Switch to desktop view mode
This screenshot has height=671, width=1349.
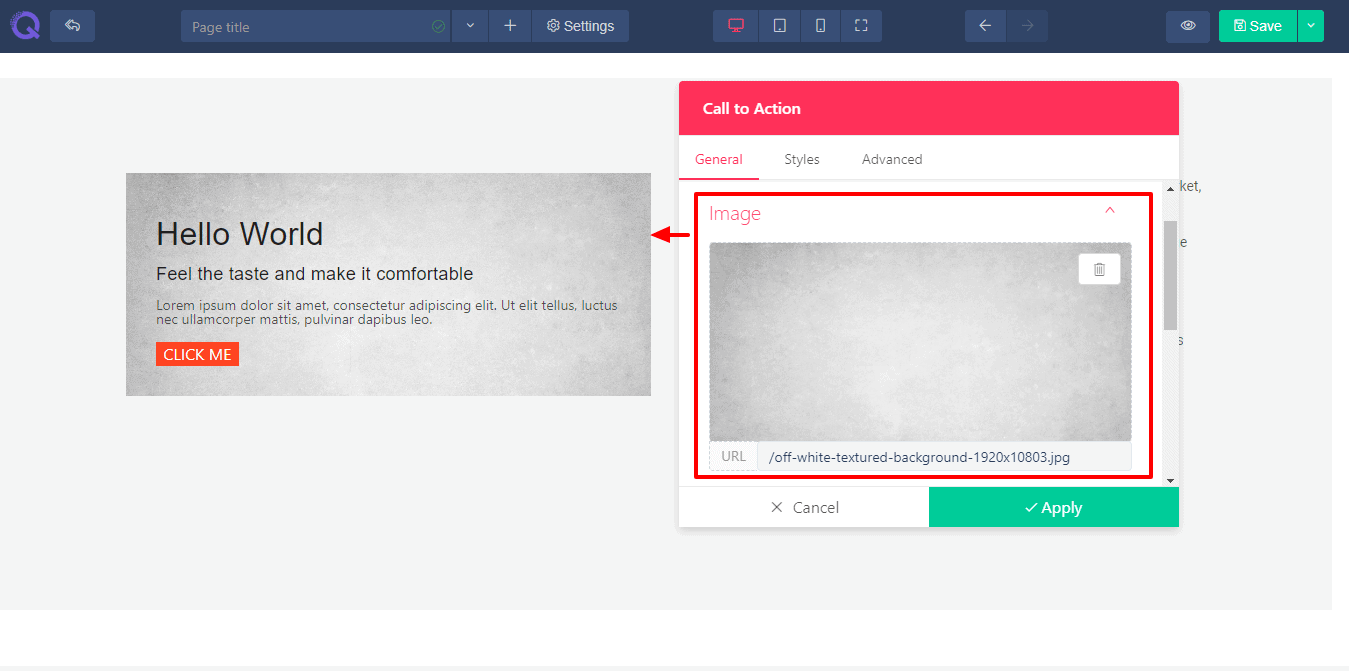pos(736,26)
